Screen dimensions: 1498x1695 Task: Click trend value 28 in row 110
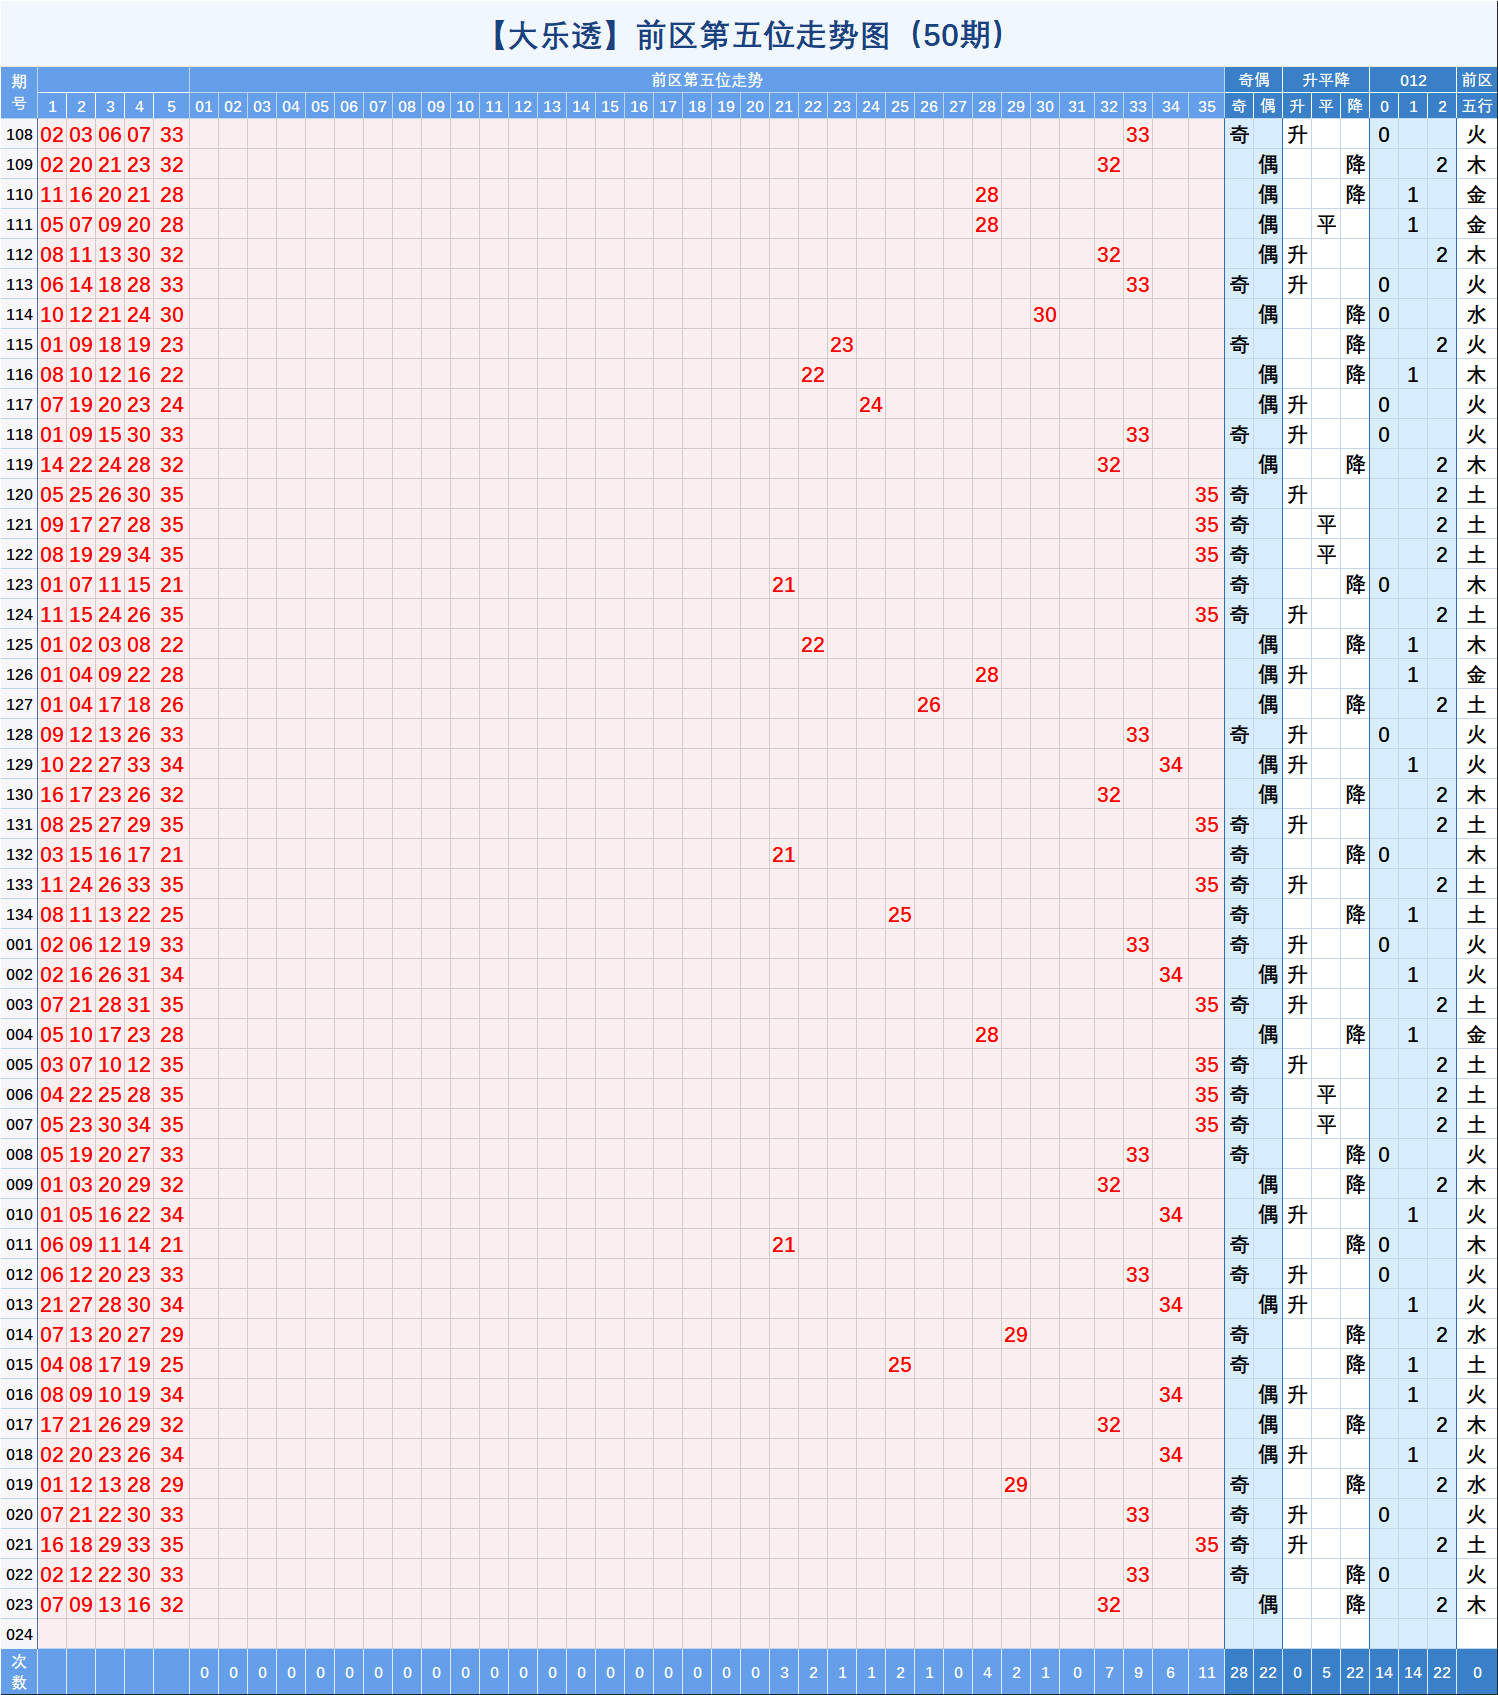point(987,194)
